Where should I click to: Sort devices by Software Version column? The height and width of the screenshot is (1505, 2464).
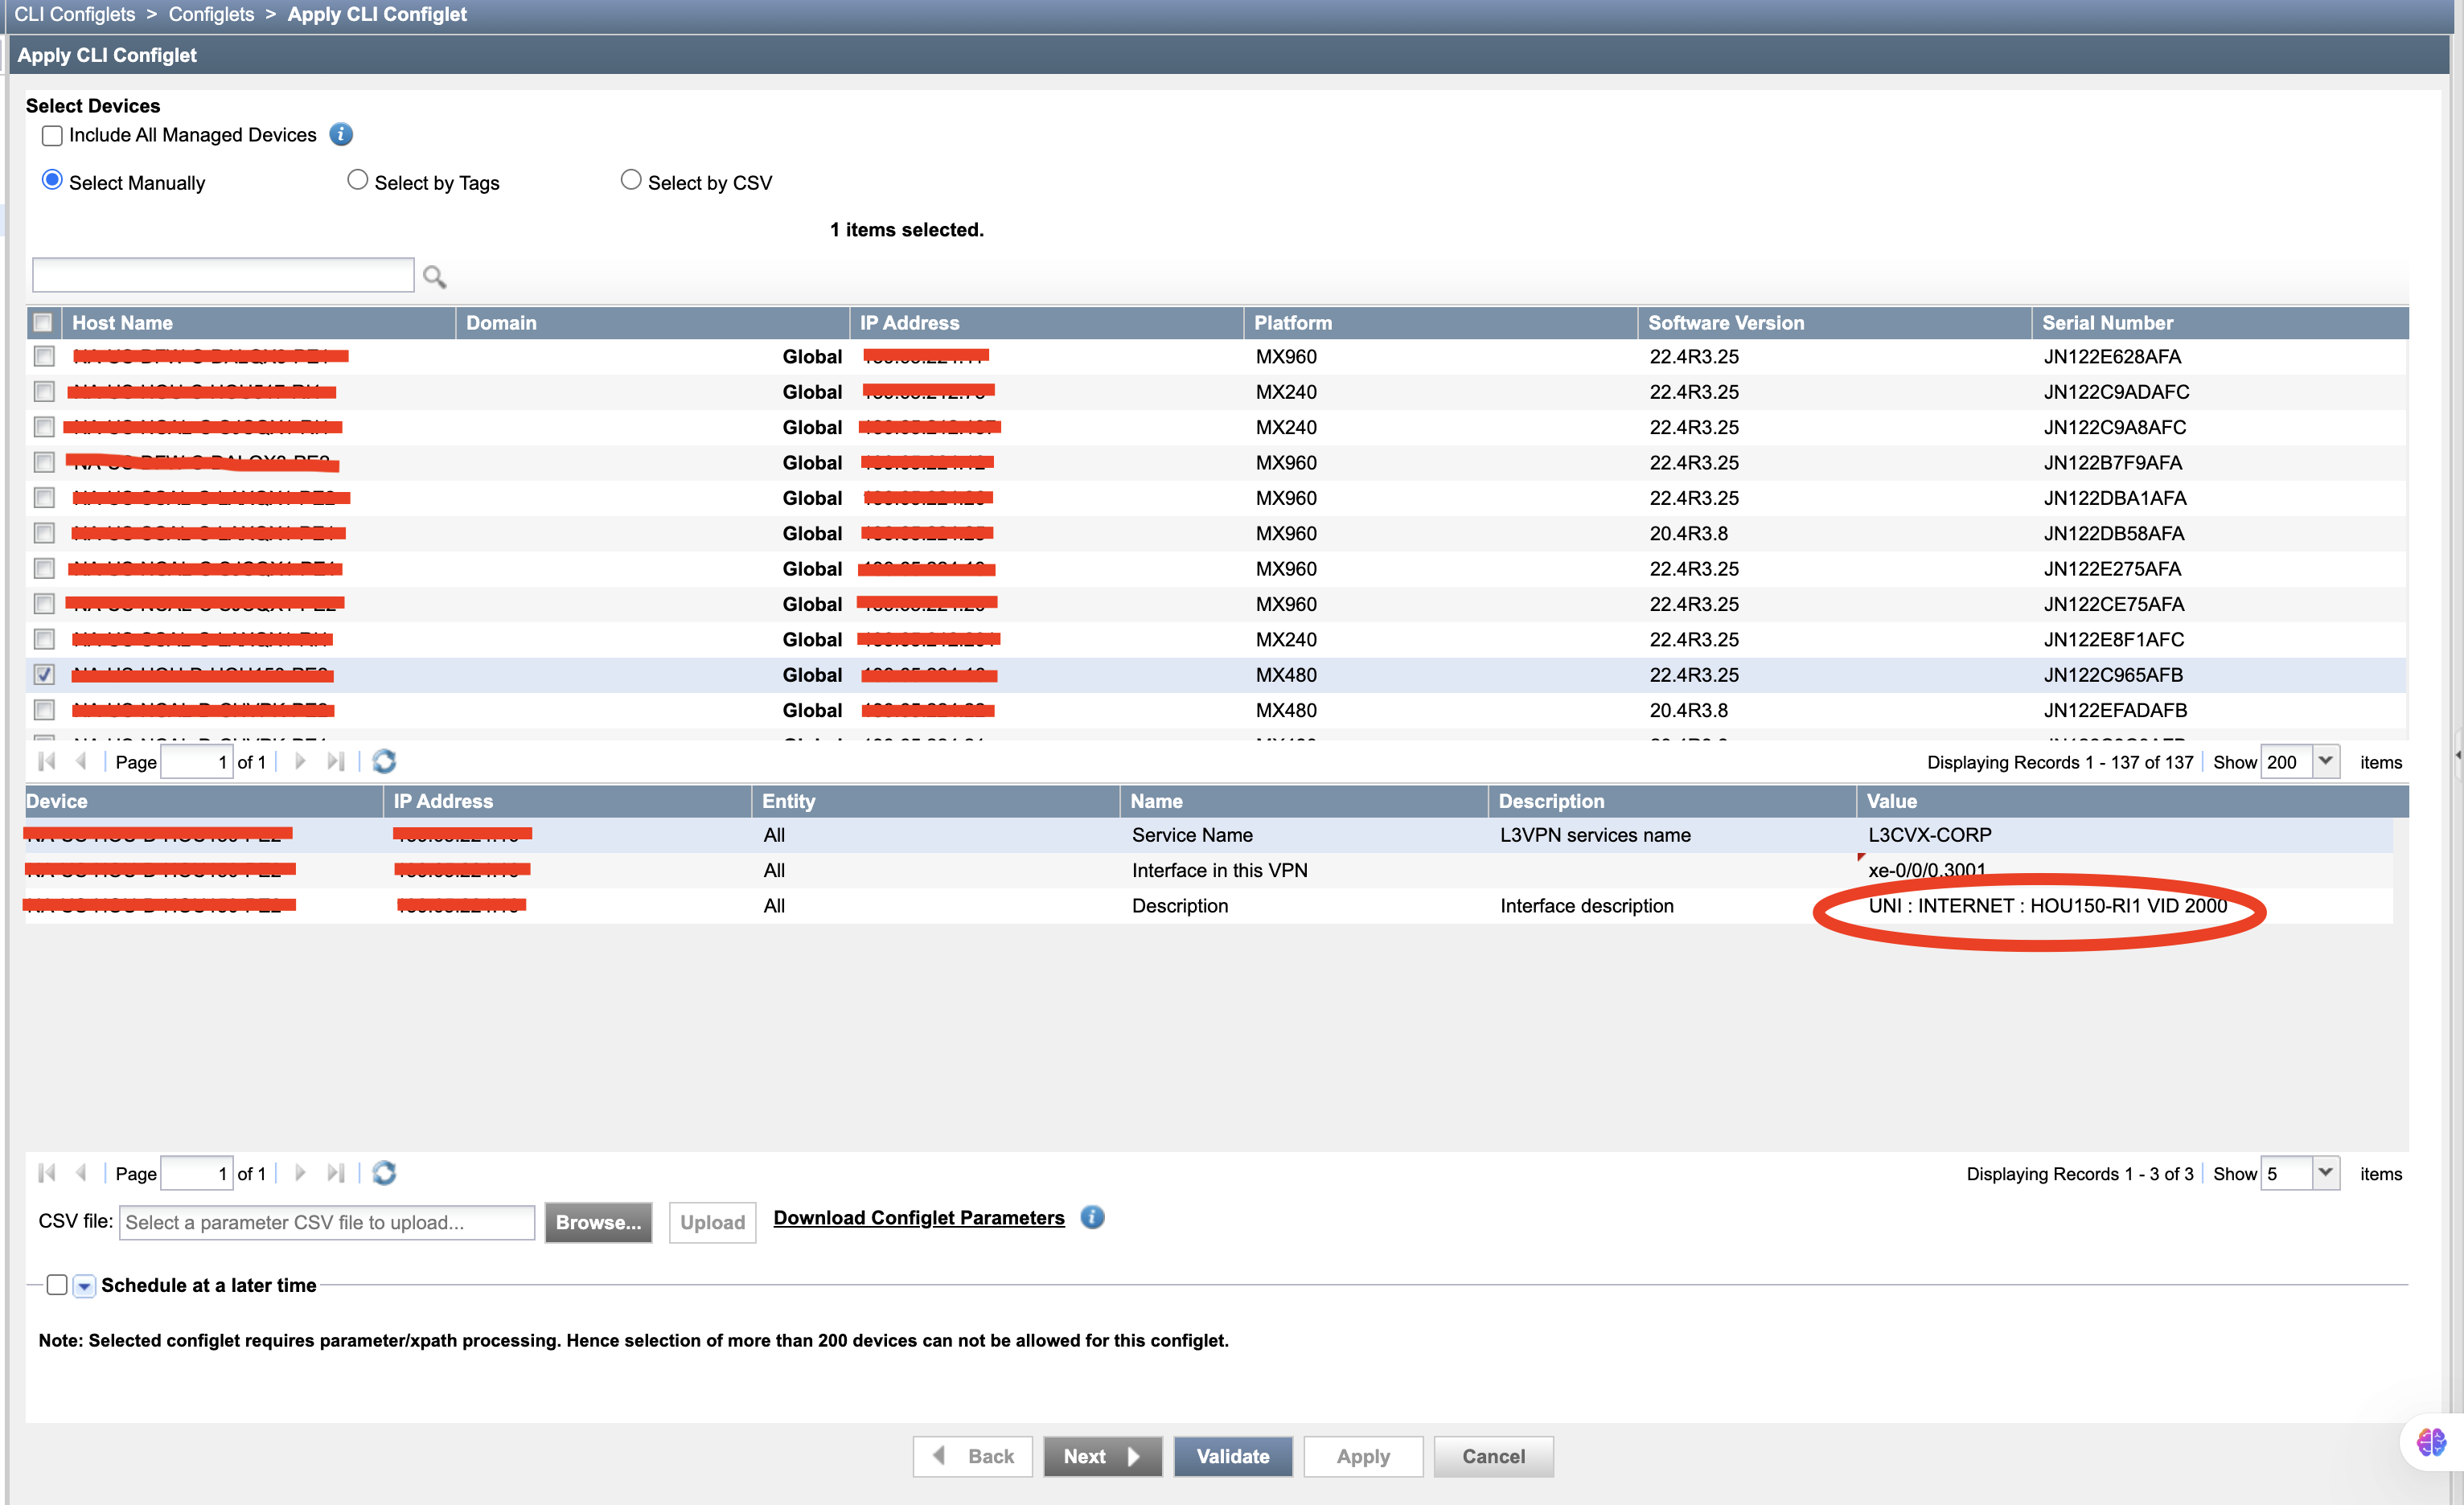coord(1835,322)
